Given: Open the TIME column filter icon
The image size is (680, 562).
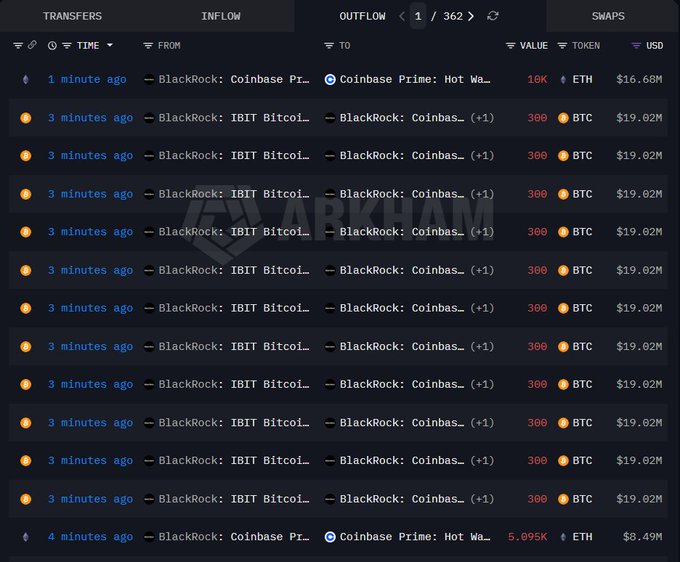Looking at the screenshot, I should [x=66, y=46].
